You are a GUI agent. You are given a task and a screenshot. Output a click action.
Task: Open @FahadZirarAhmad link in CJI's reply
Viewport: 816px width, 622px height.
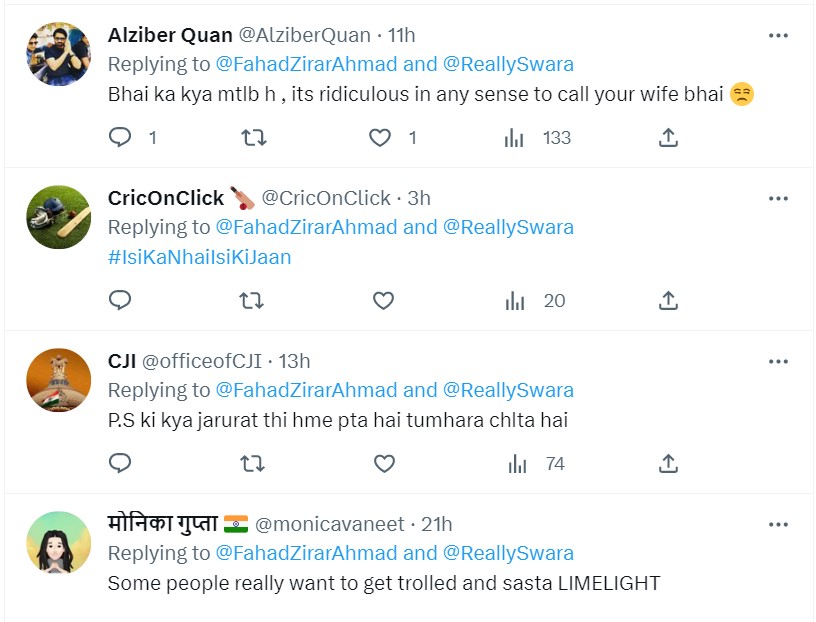(306, 390)
